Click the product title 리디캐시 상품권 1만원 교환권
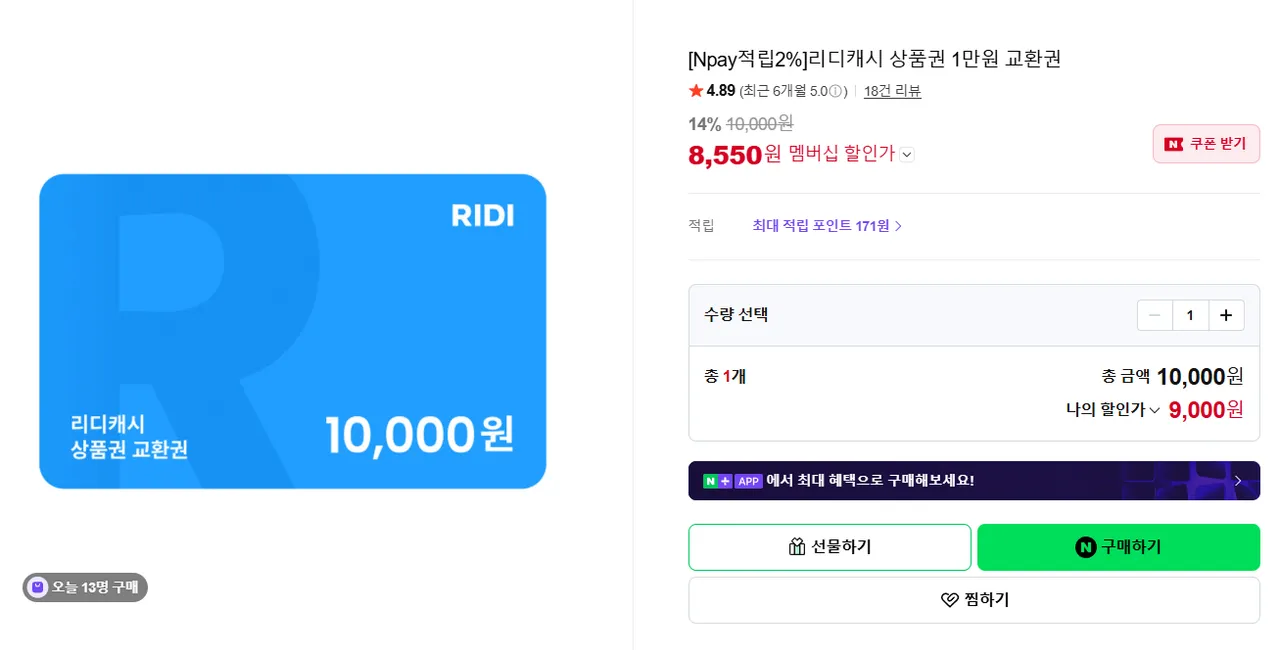The width and height of the screenshot is (1280, 650). coord(874,59)
